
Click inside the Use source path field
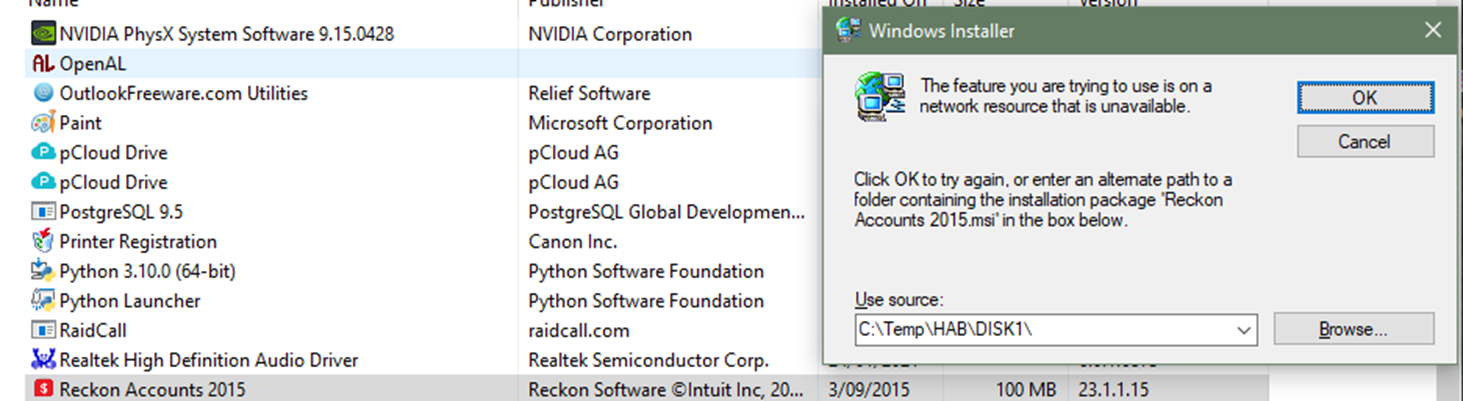pyautogui.click(x=1044, y=329)
